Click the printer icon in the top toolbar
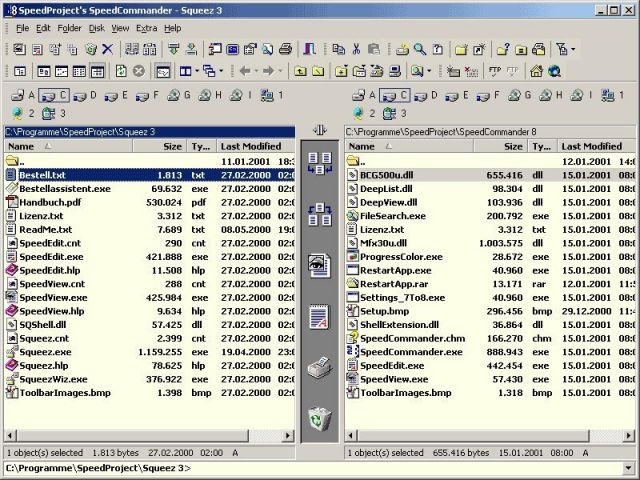Viewport: 640px width, 480px height. (x=285, y=50)
